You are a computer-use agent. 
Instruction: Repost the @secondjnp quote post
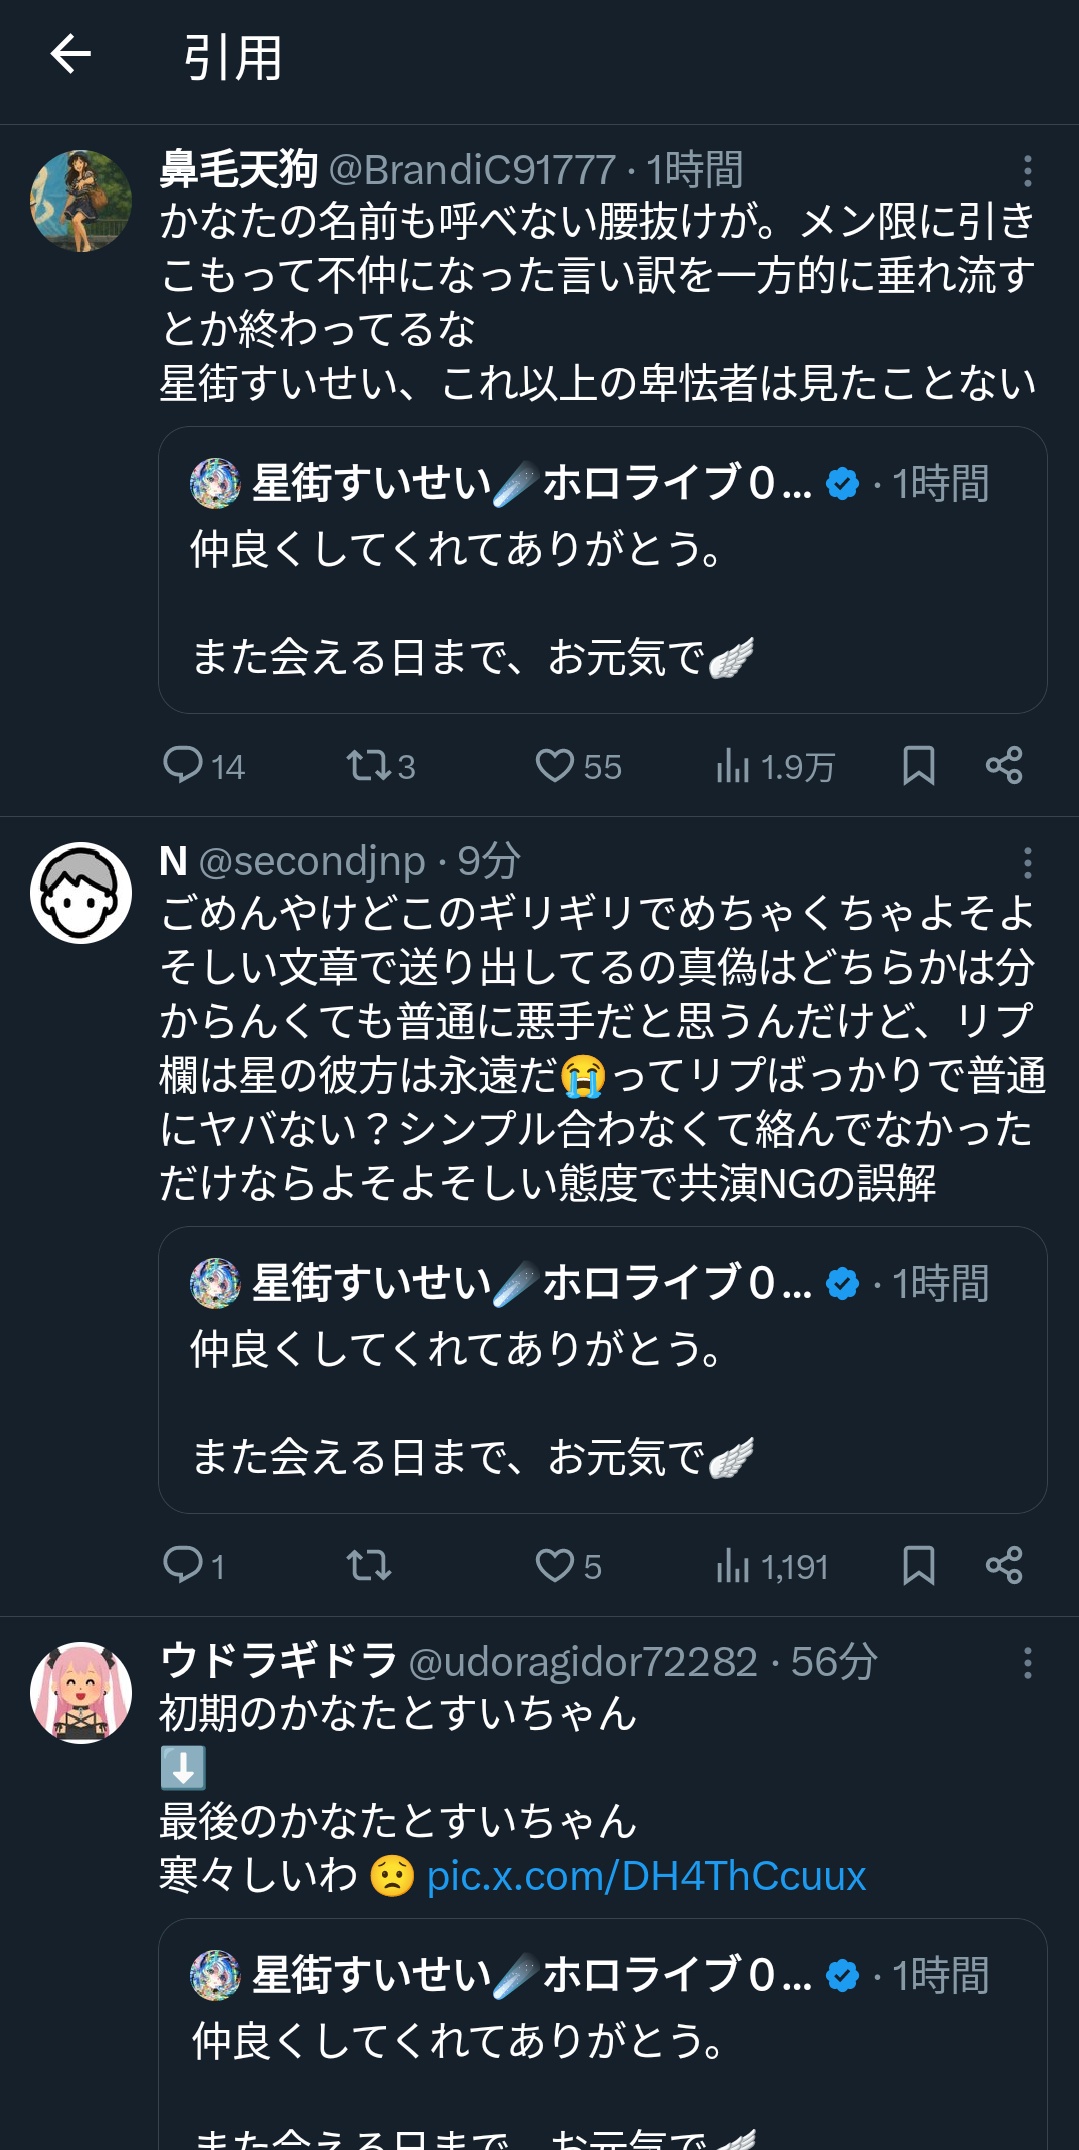pyautogui.click(x=368, y=1565)
